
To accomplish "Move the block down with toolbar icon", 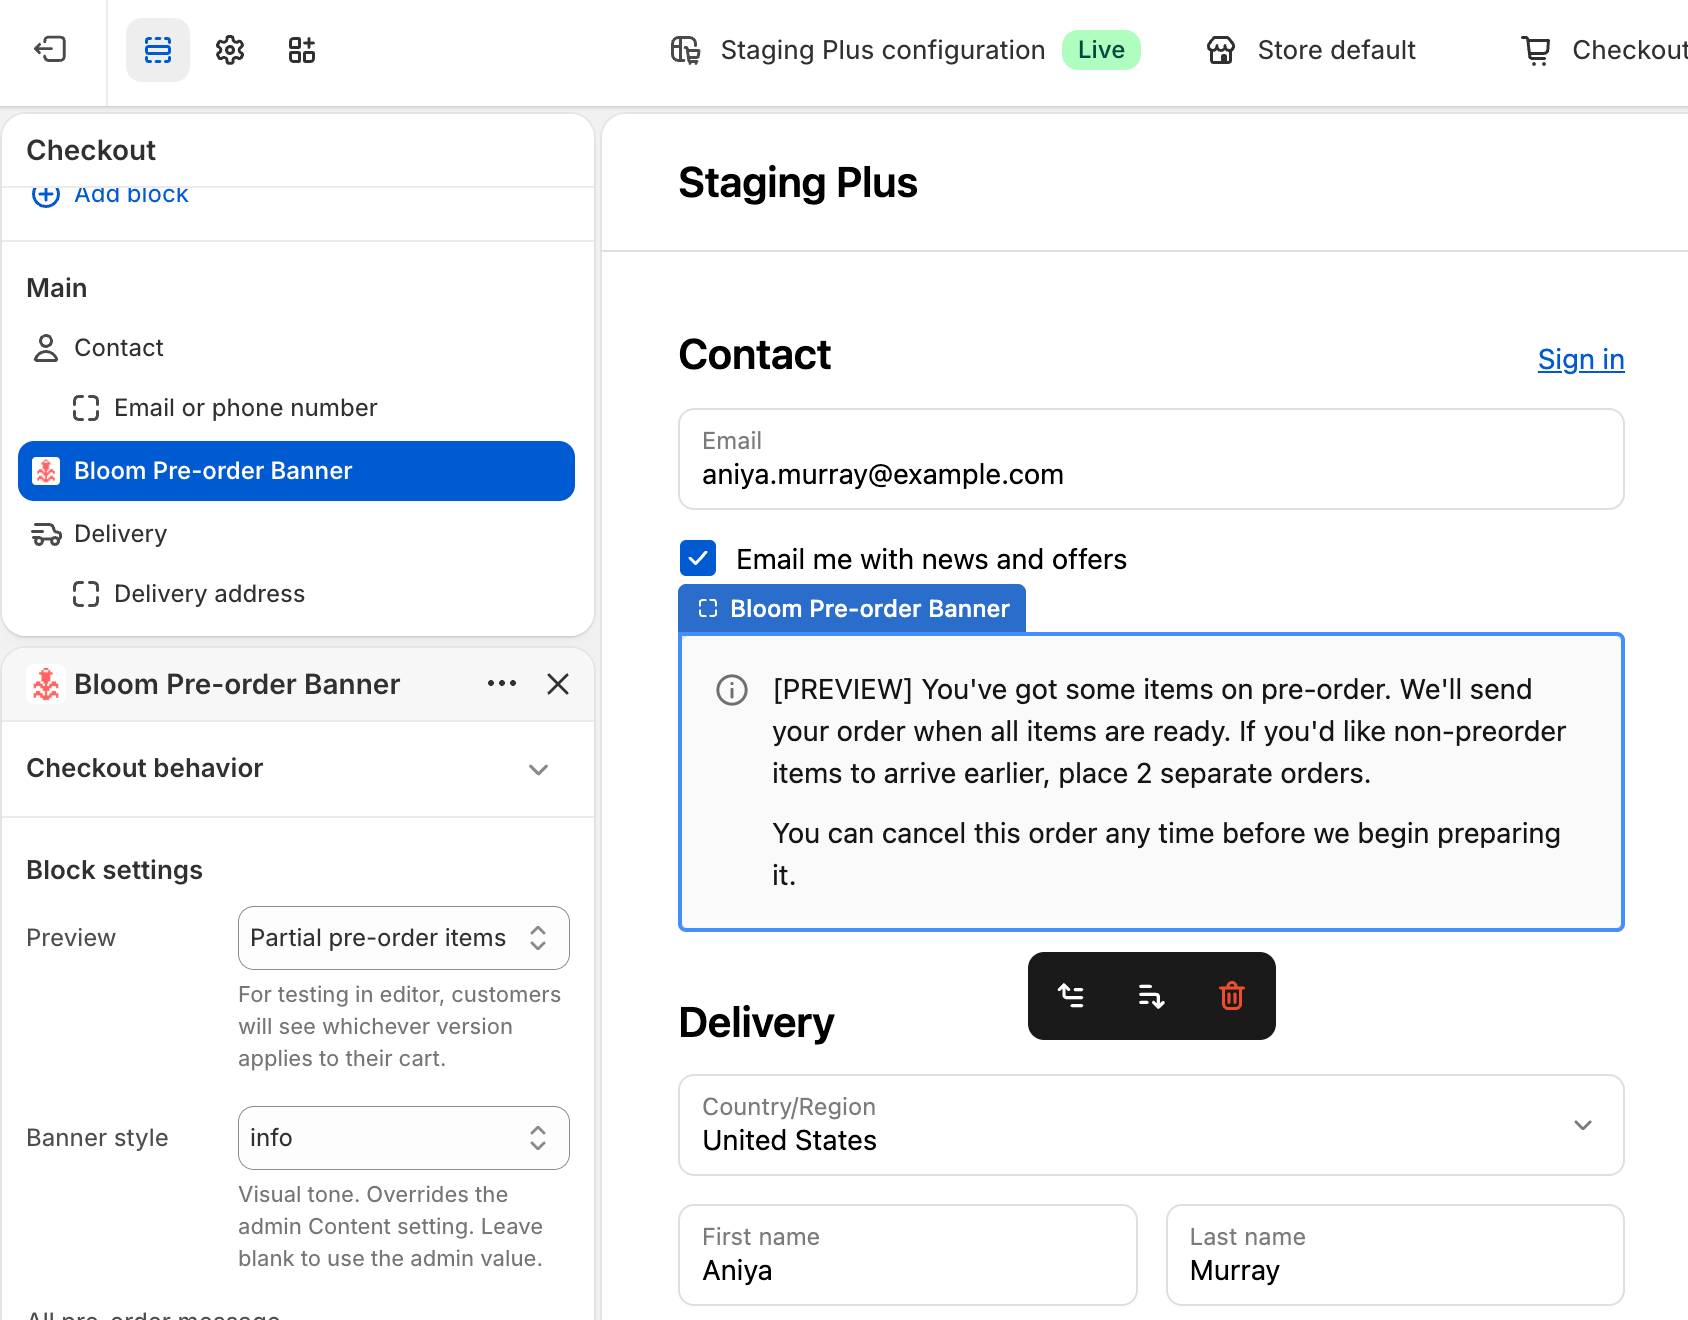I will (x=1151, y=996).
